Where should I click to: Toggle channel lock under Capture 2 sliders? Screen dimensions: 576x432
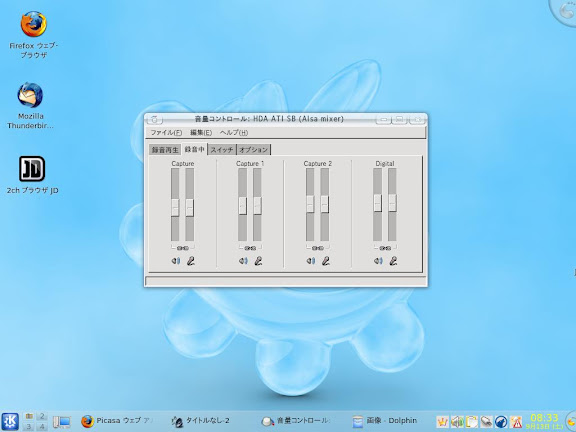tap(318, 248)
